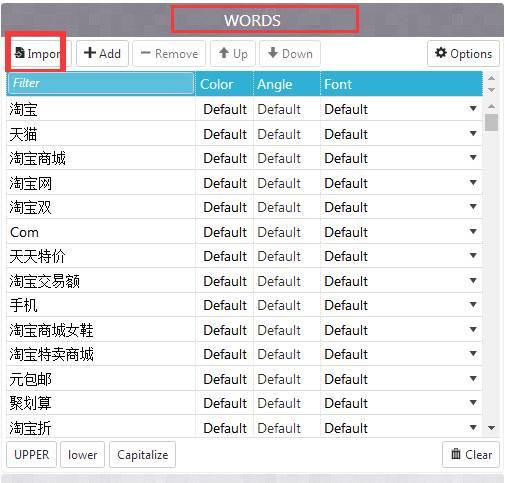Open the Options gear menu
505x483 pixels.
point(463,53)
